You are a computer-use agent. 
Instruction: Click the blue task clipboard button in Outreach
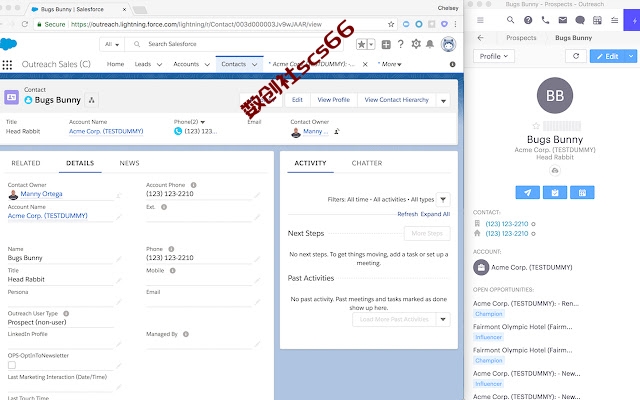(x=555, y=192)
